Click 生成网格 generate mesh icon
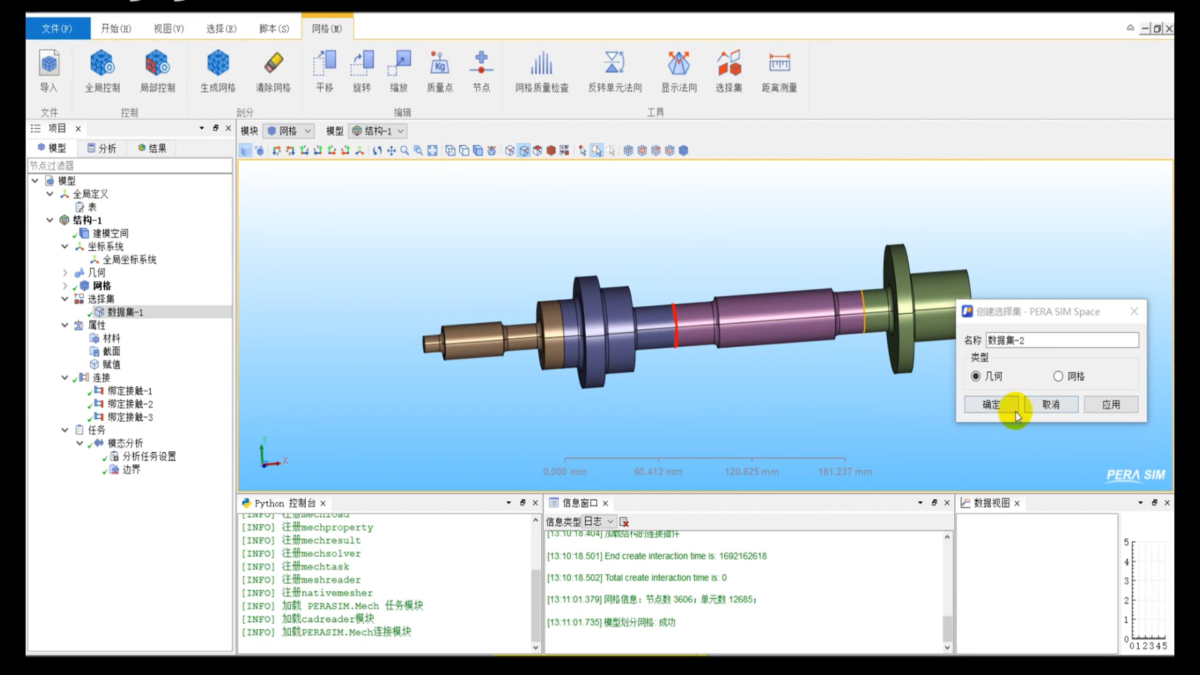The height and width of the screenshot is (675, 1200). point(218,64)
